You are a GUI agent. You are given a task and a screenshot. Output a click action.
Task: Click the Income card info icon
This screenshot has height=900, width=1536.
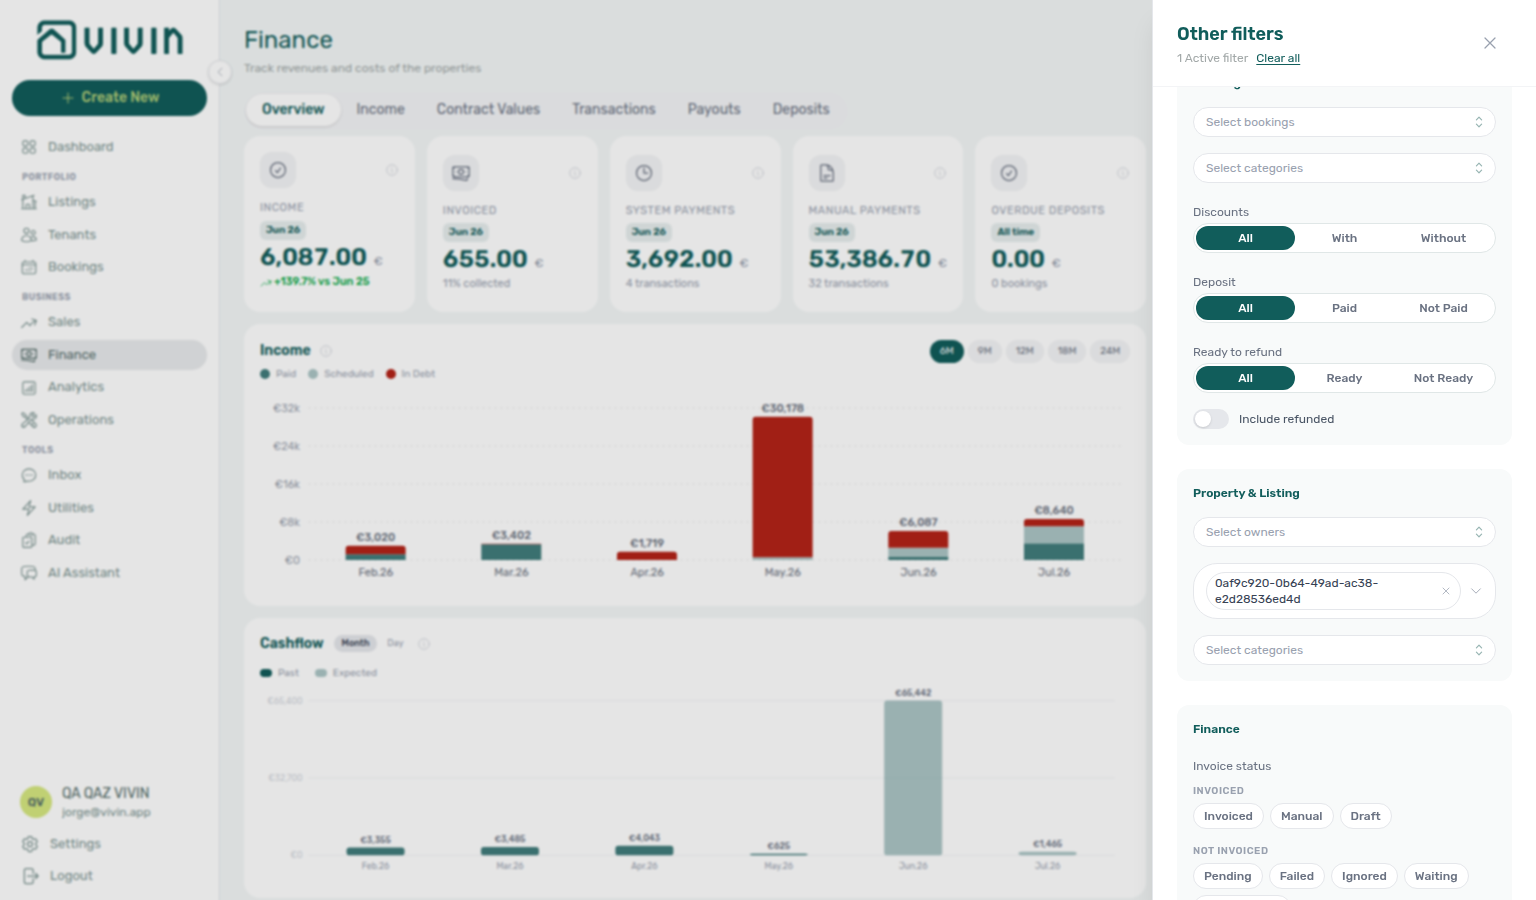tap(392, 170)
